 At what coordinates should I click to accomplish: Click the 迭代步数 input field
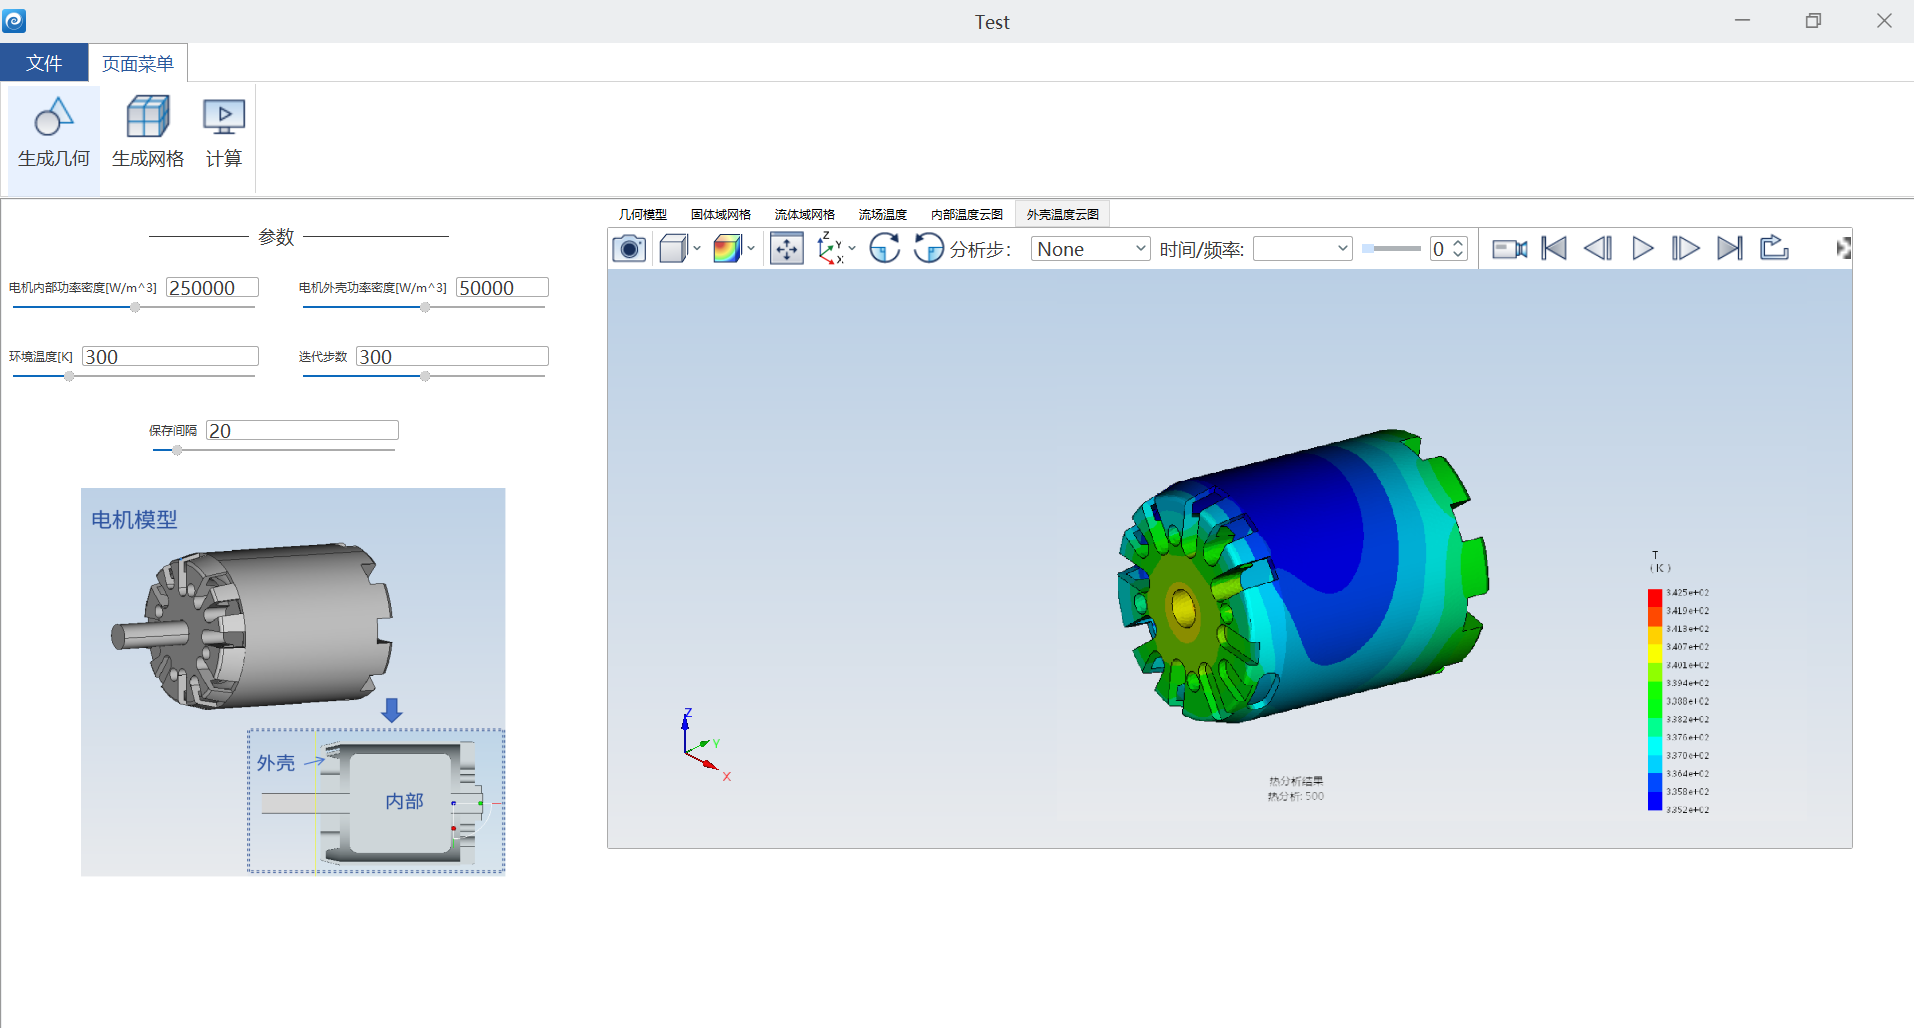tap(452, 356)
